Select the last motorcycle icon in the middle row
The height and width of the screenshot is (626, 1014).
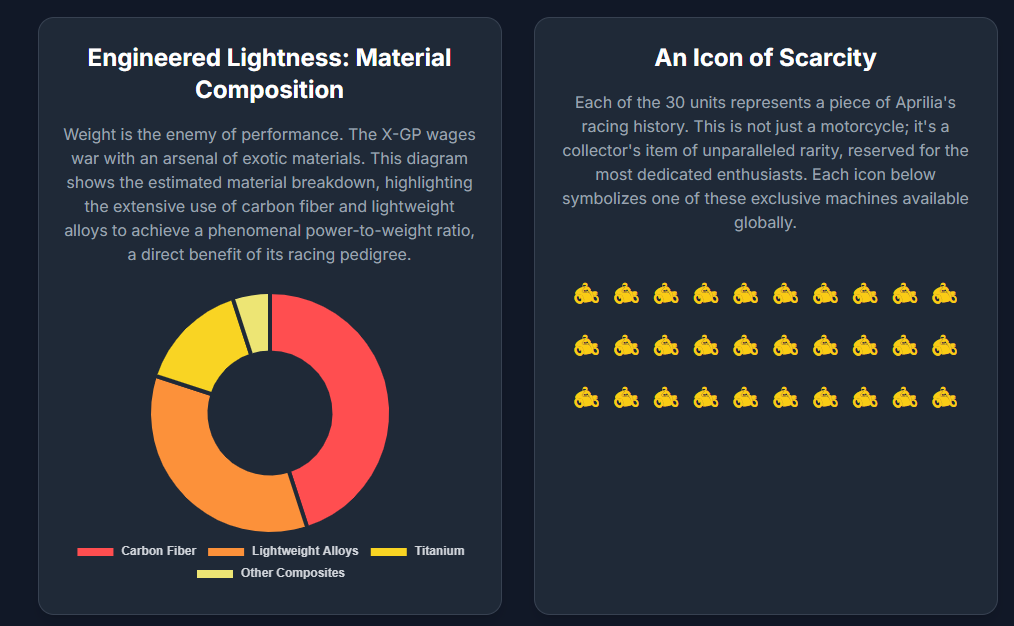click(x=944, y=346)
